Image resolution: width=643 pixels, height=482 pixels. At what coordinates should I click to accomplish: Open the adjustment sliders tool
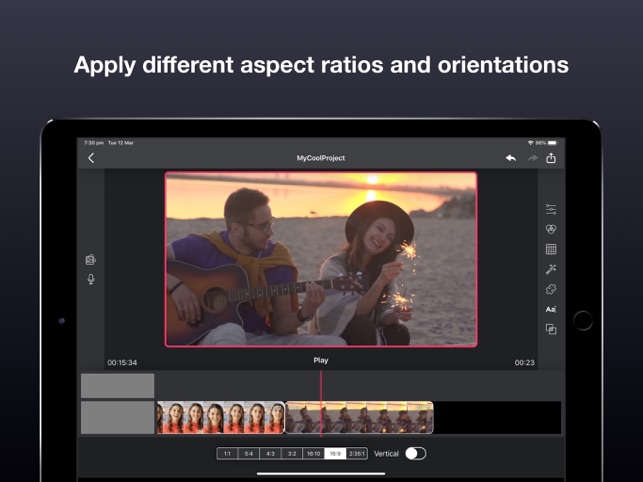pos(551,209)
